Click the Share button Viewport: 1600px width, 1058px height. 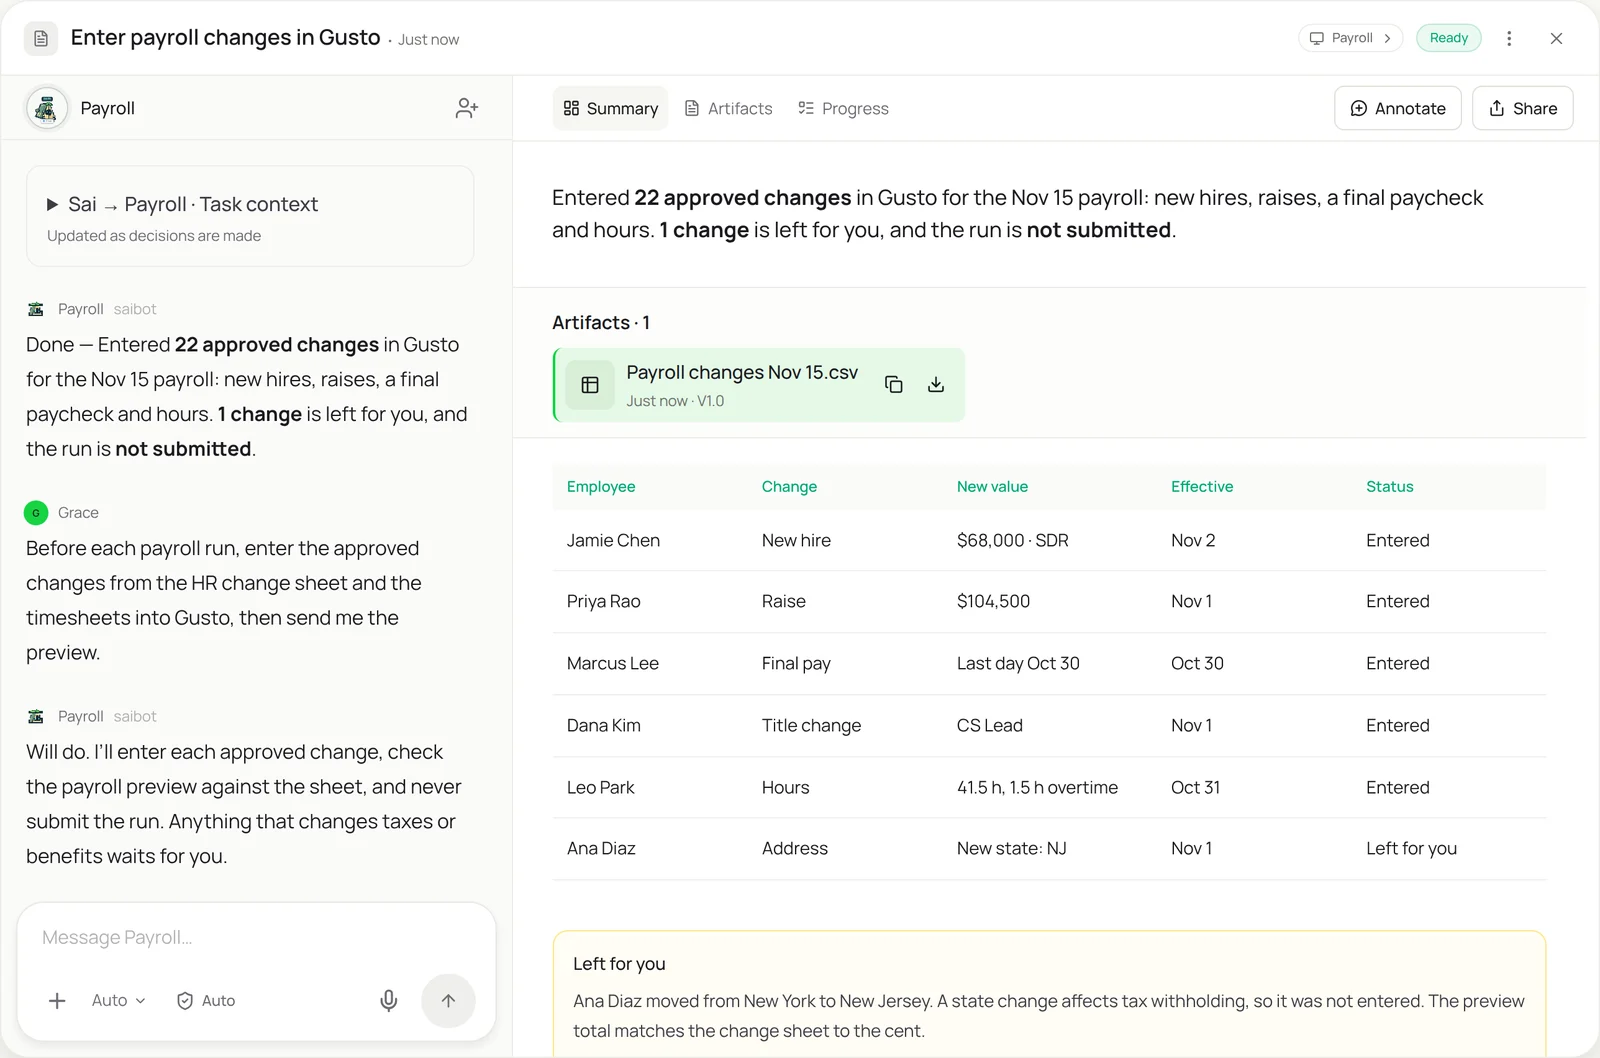point(1522,108)
